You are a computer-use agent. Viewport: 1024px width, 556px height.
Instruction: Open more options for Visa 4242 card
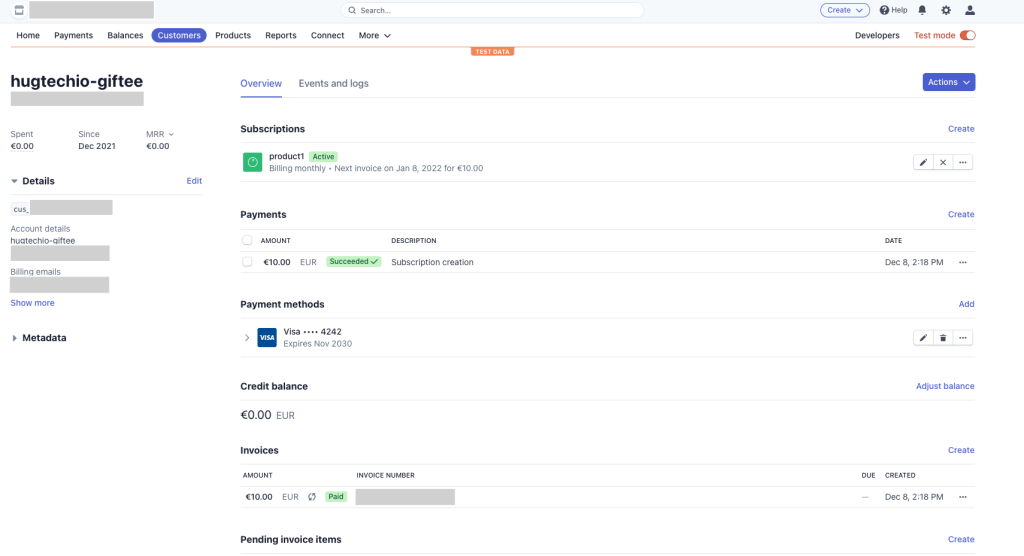pyautogui.click(x=963, y=338)
